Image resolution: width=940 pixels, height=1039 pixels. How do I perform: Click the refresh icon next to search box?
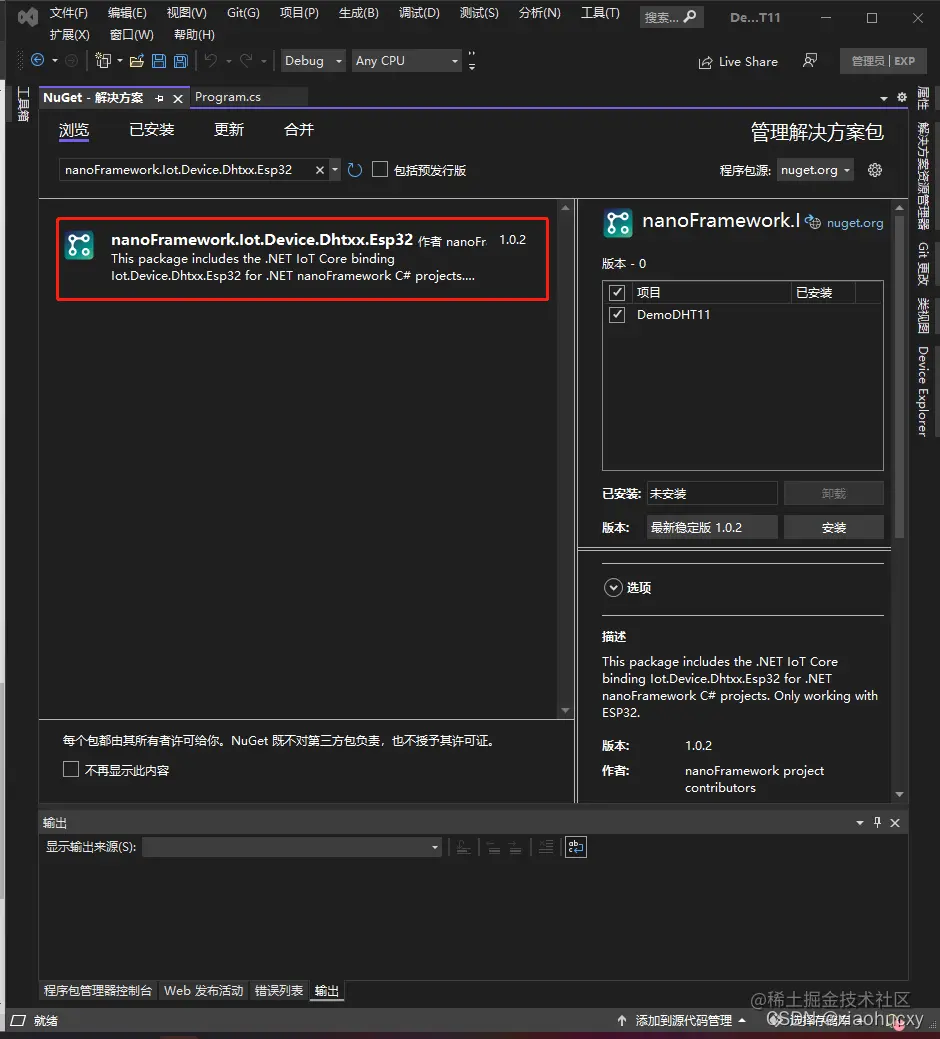355,170
